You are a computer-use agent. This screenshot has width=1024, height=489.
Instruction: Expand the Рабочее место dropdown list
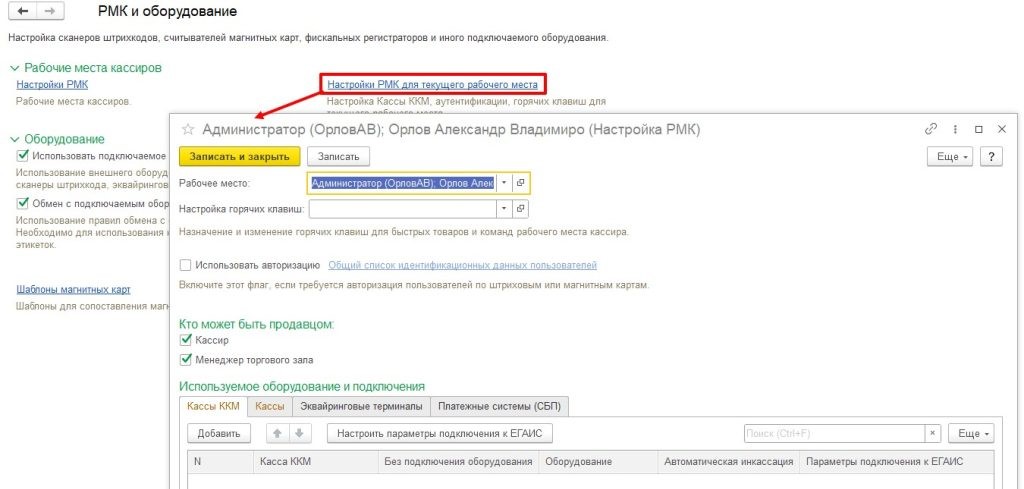(x=504, y=183)
